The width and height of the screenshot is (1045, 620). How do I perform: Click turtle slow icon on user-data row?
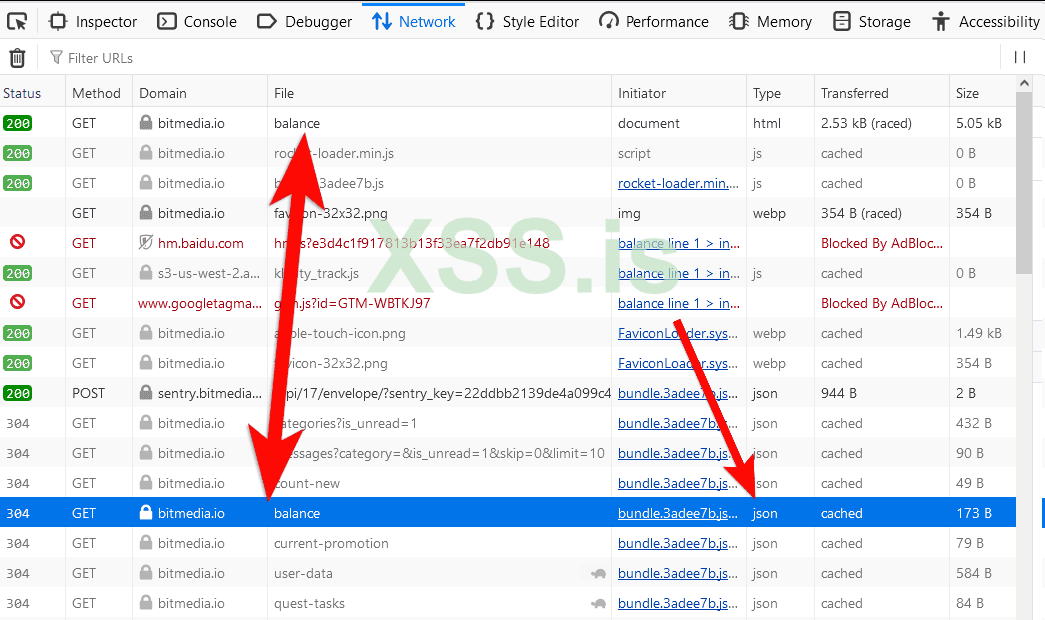(598, 573)
